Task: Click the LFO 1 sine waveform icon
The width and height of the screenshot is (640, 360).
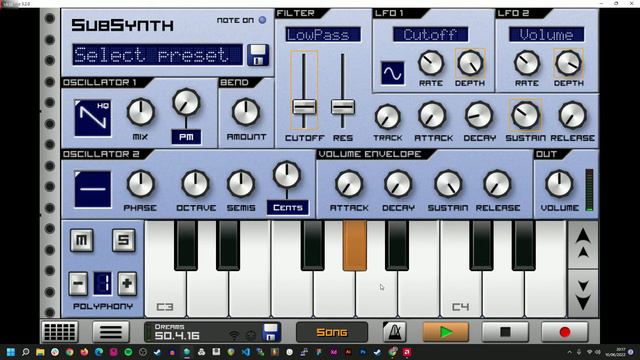Action: (x=393, y=73)
